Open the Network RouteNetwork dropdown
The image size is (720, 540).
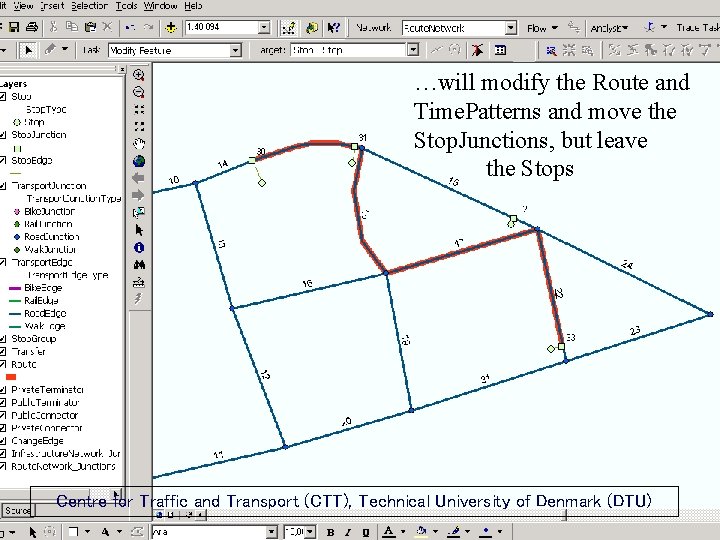click(x=511, y=28)
